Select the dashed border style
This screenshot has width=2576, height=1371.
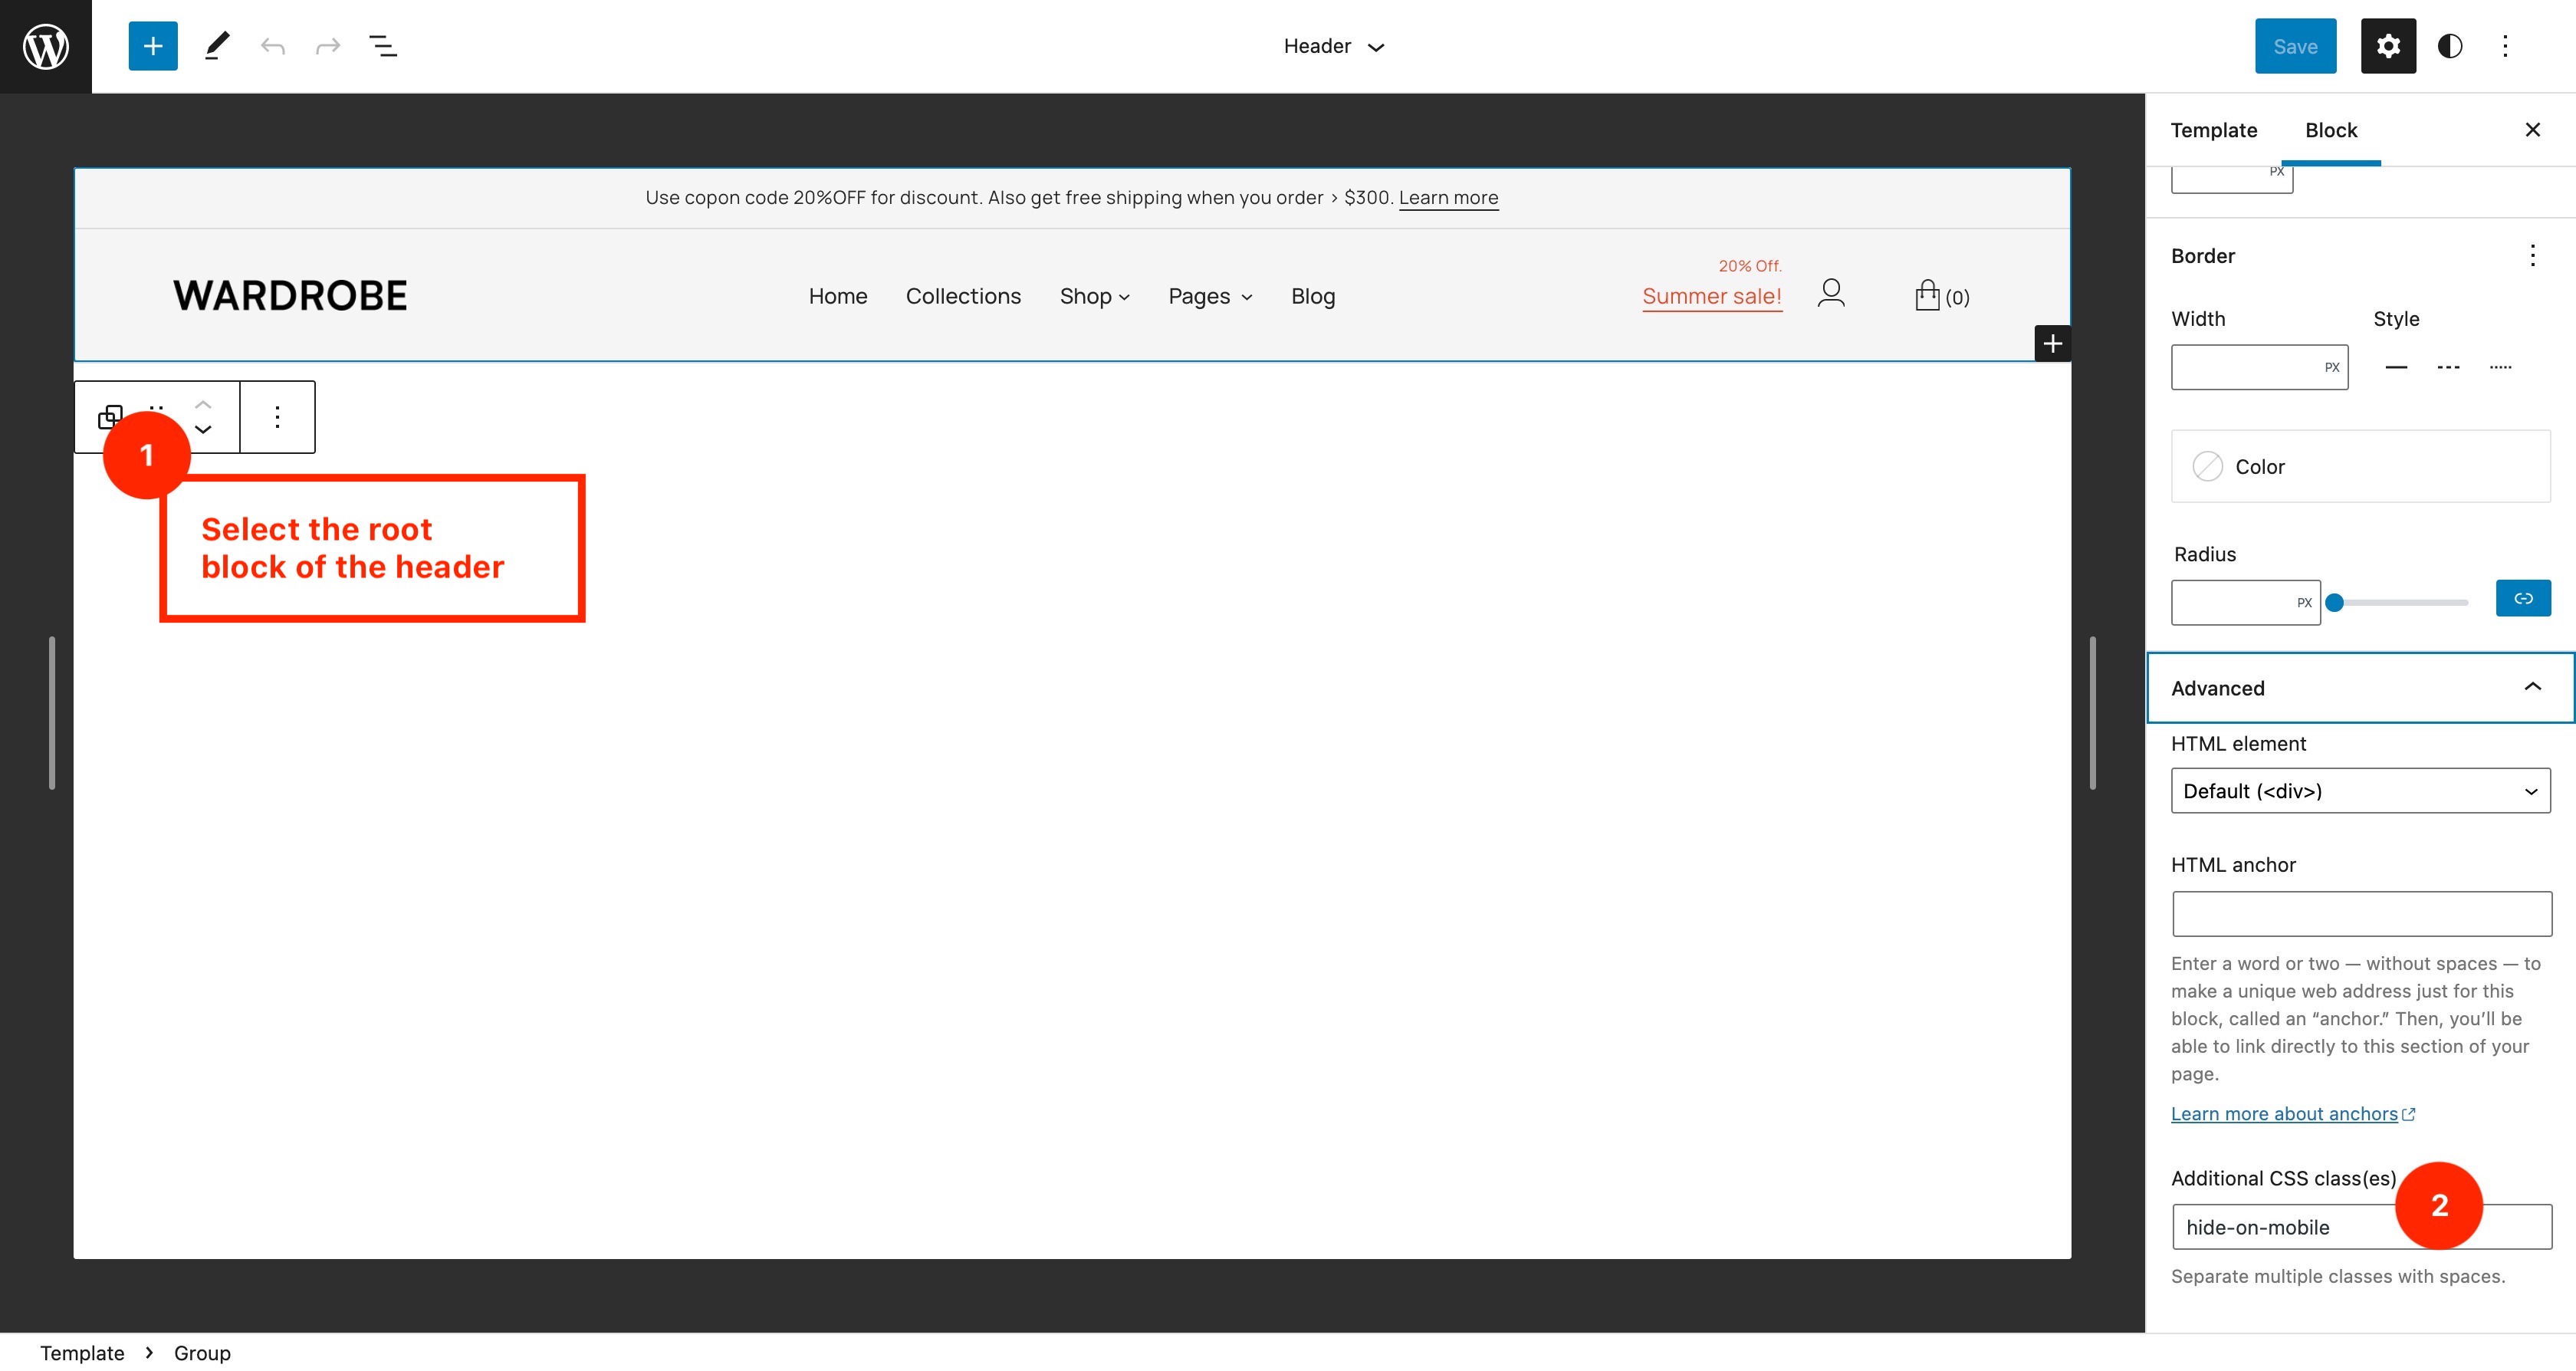point(2448,366)
